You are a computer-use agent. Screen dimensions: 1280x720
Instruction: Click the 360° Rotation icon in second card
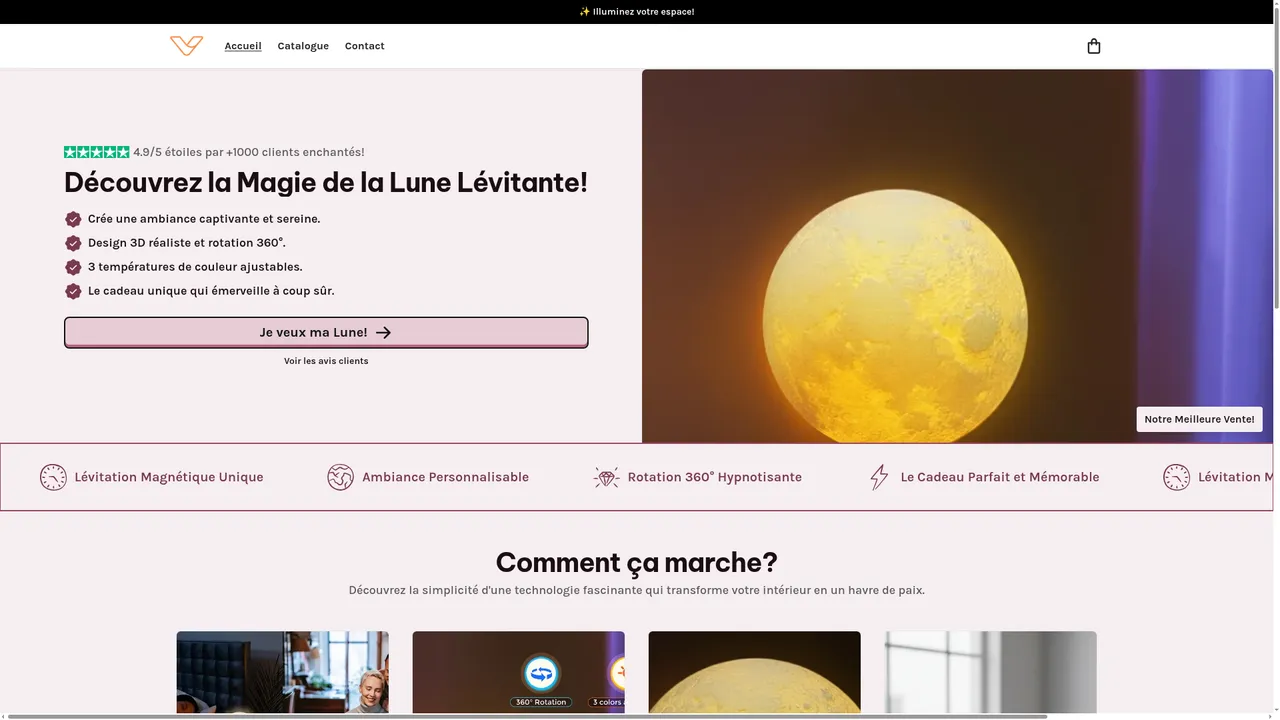pyautogui.click(x=541, y=673)
